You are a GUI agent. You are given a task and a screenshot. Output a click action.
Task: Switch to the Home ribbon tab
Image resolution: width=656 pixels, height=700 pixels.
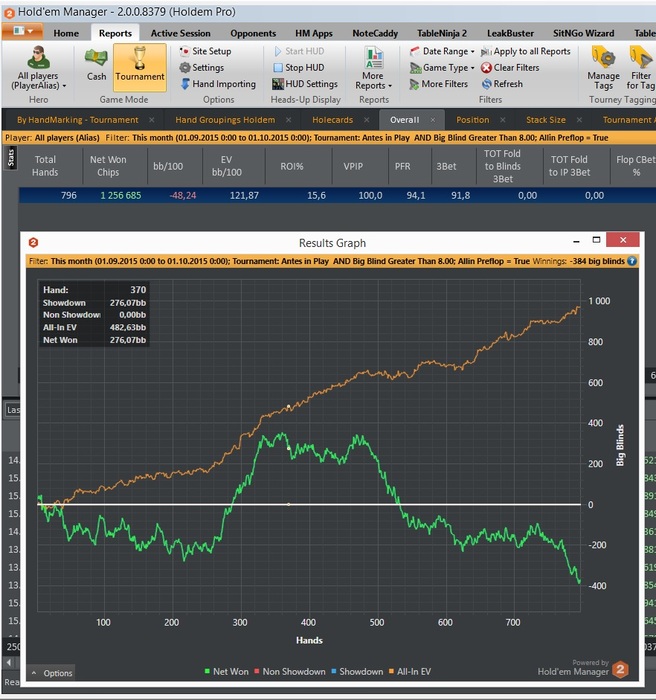pyautogui.click(x=66, y=33)
